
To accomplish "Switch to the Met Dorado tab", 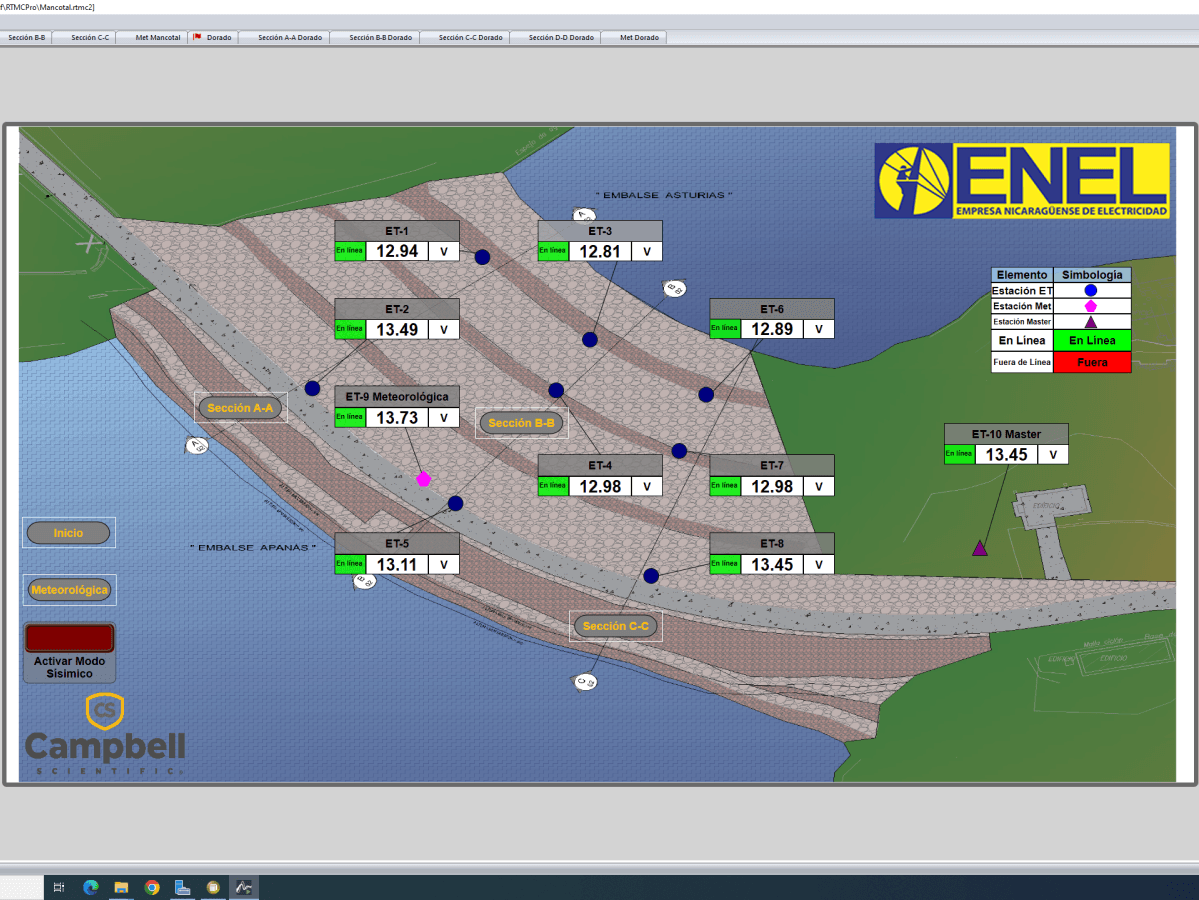I will coord(639,37).
